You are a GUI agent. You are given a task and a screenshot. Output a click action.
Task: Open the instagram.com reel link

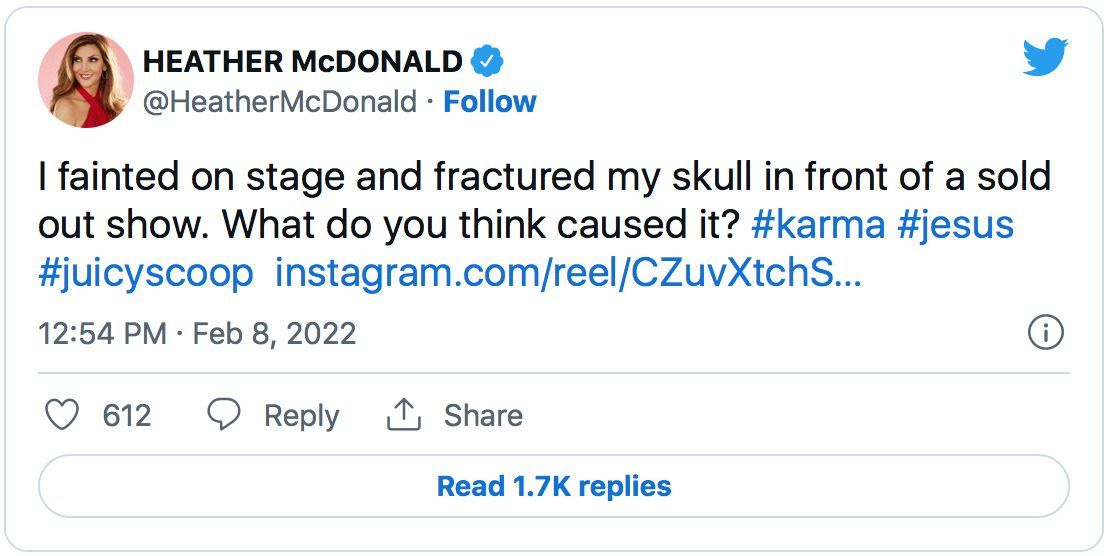tap(566, 274)
